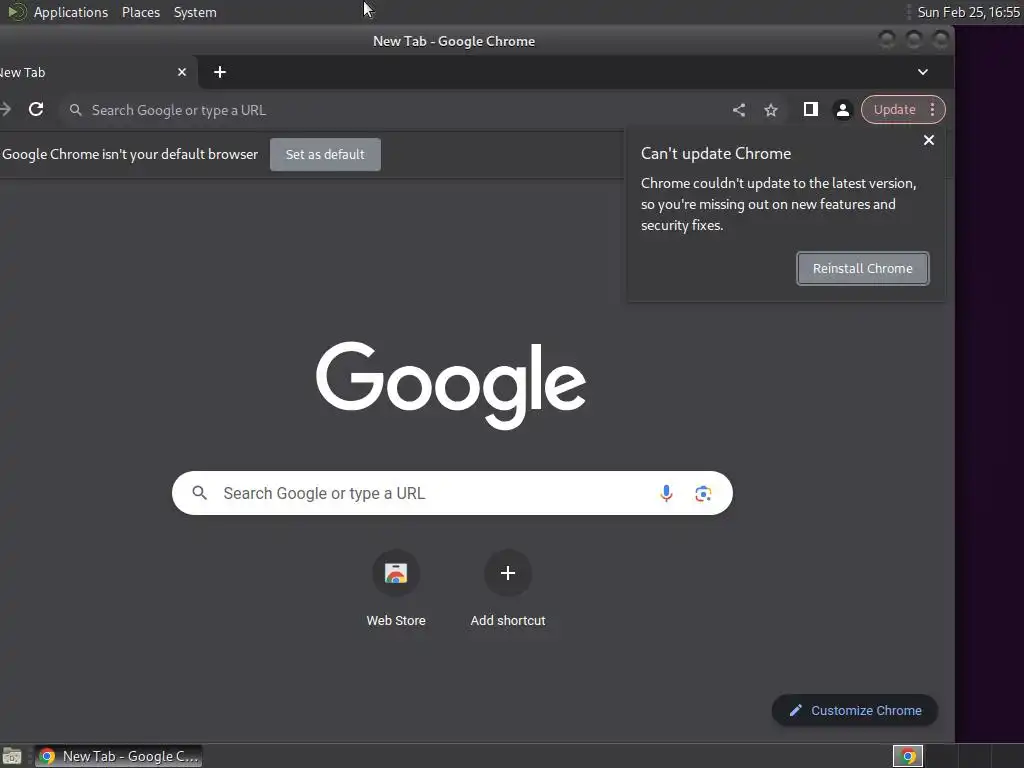1024x768 pixels.
Task: Open a new tab with the plus button
Action: [x=220, y=72]
